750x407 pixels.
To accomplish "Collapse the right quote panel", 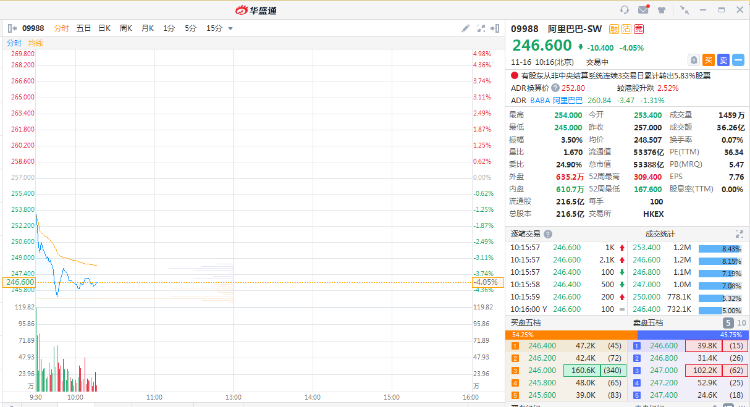I will click(495, 29).
